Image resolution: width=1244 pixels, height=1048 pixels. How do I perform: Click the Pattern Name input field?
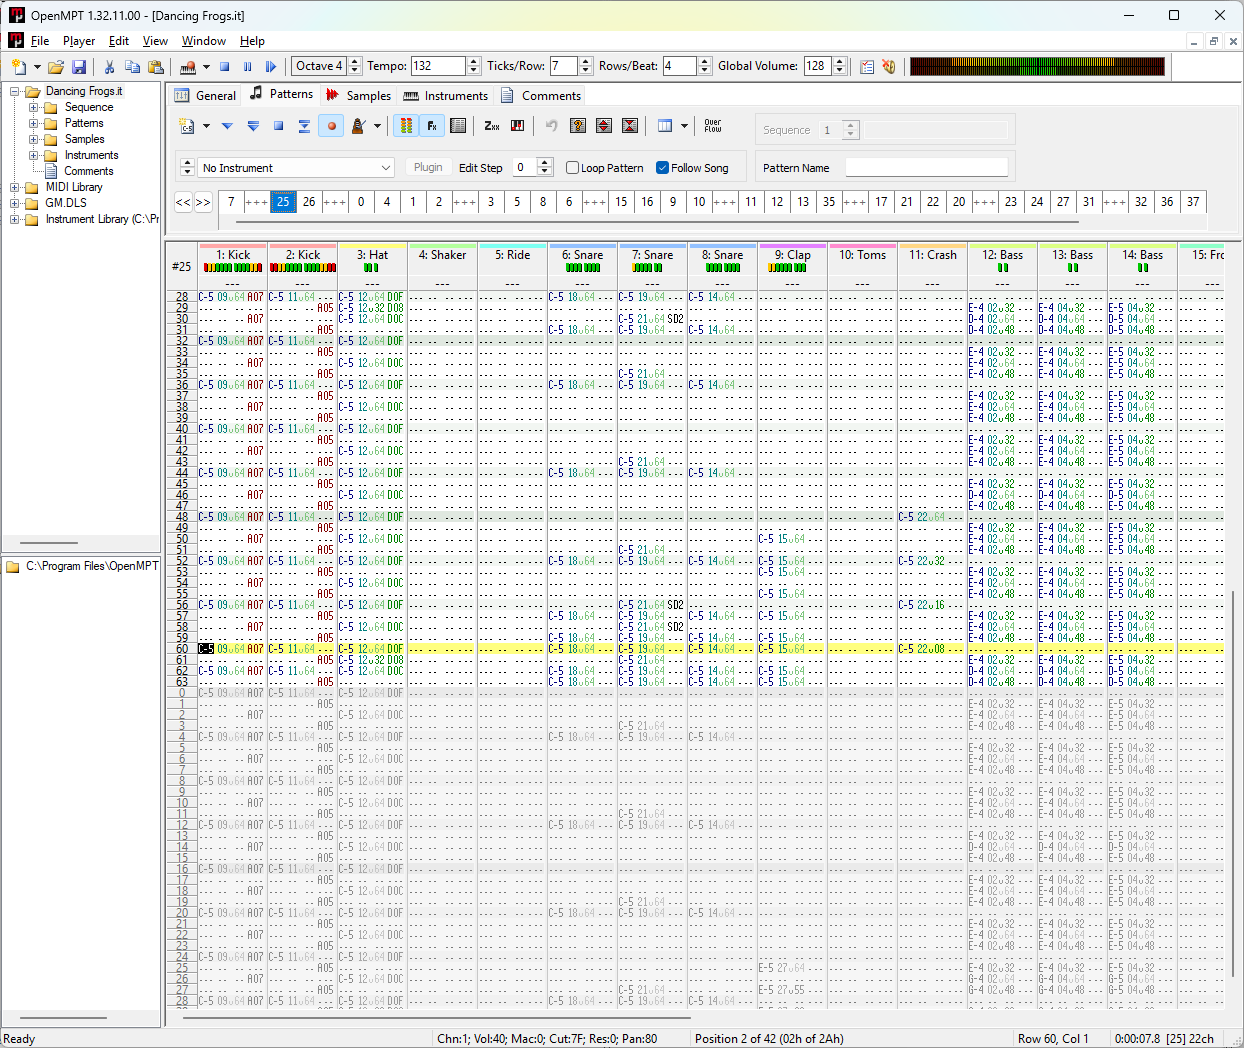(927, 168)
